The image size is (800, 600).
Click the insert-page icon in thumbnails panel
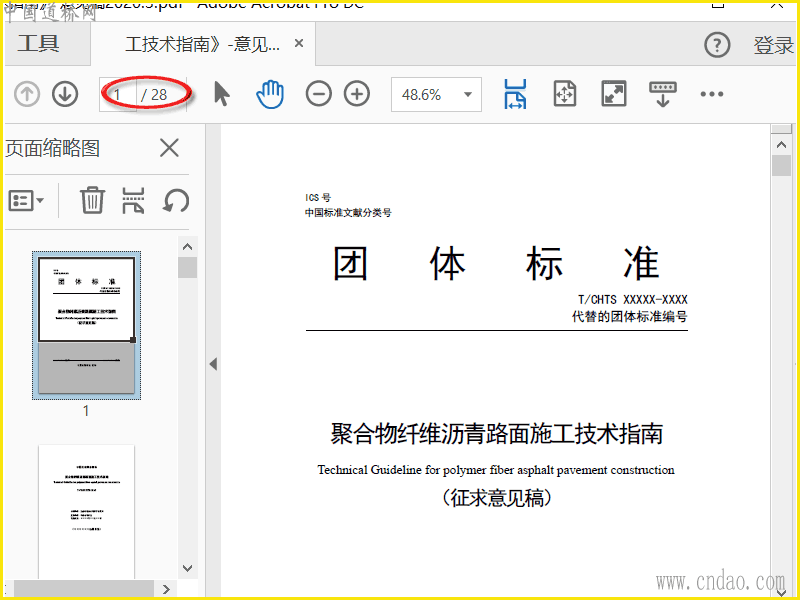pos(133,200)
